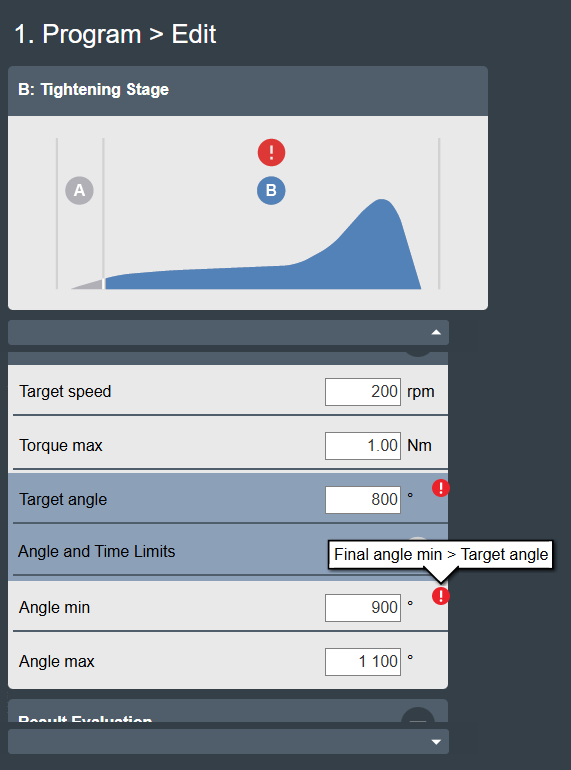Click the Angle max value field
This screenshot has width=571, height=770.
(363, 662)
